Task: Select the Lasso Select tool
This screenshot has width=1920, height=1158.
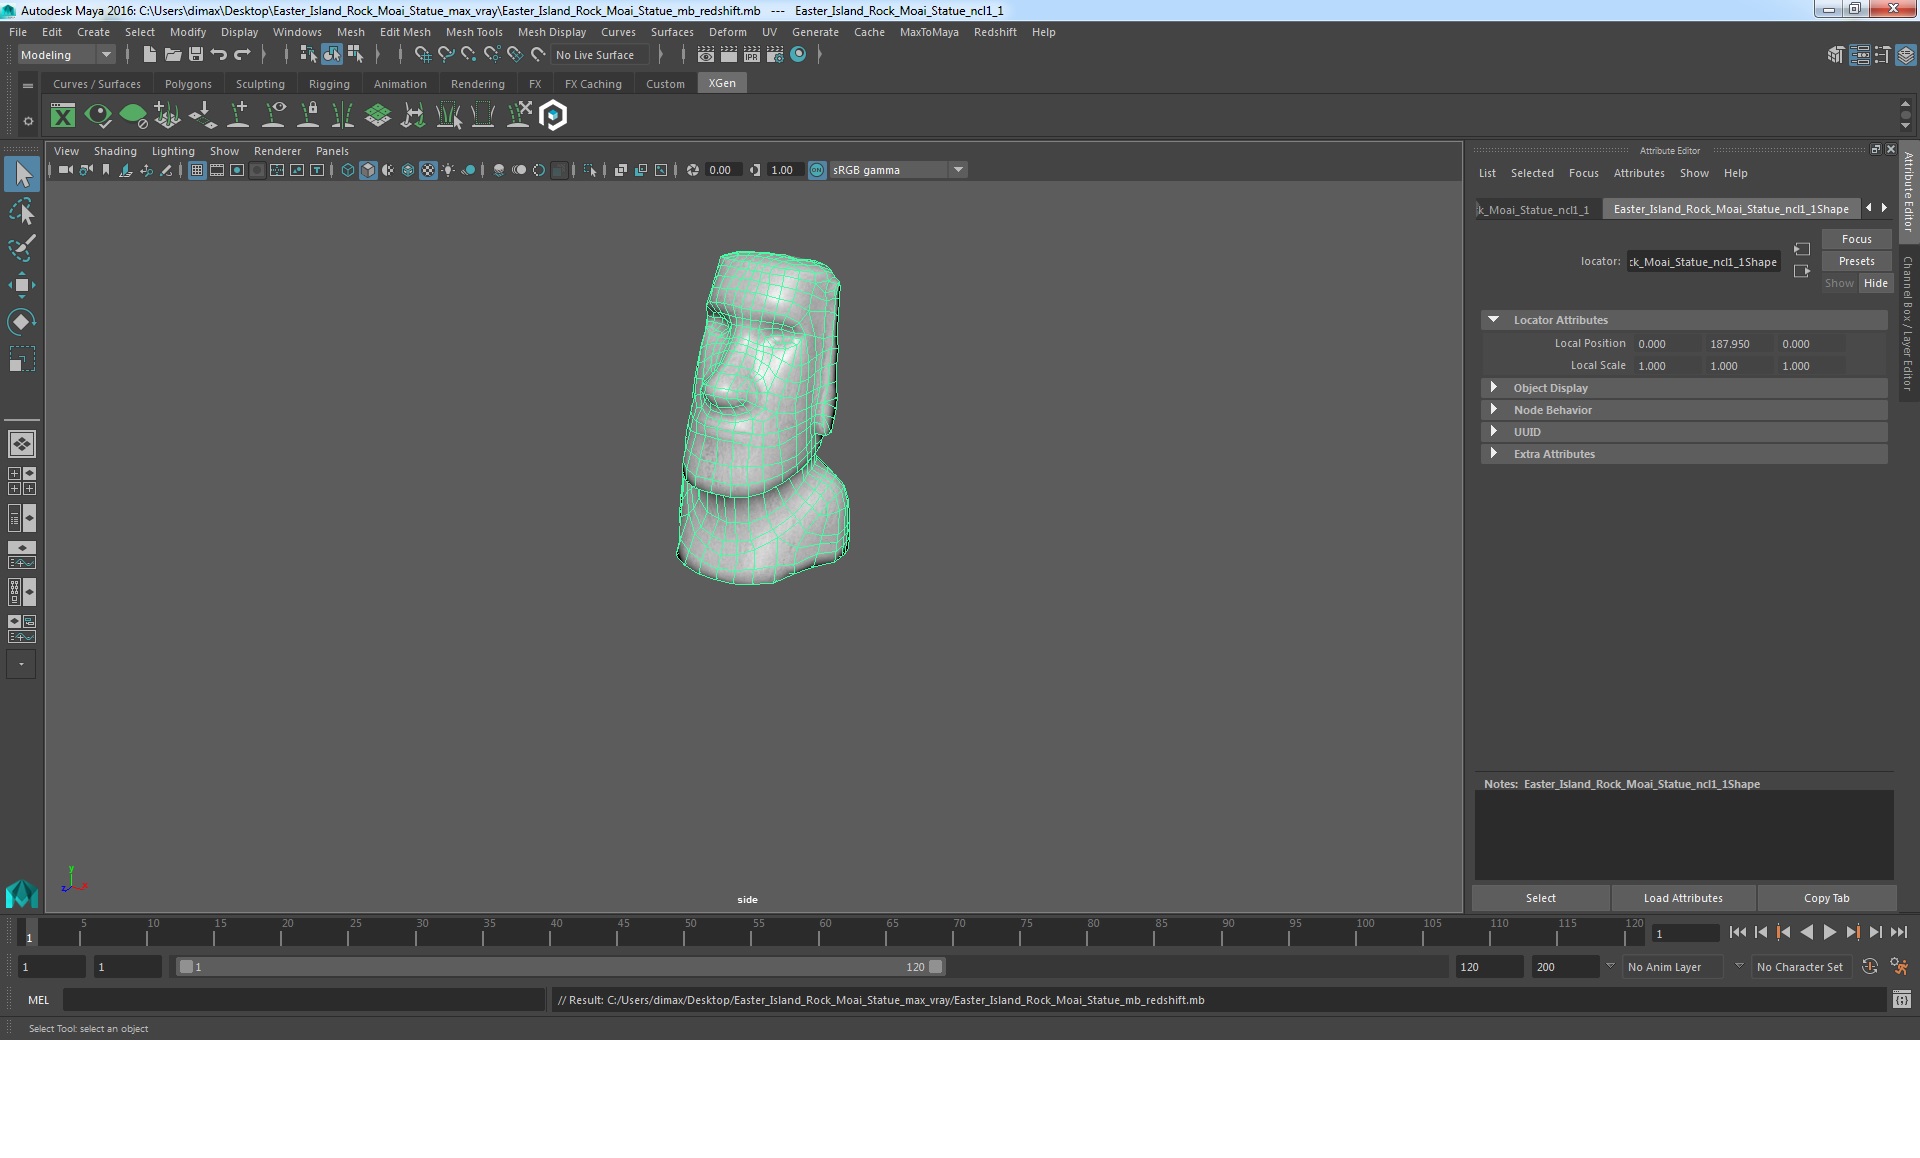Action: 21,212
